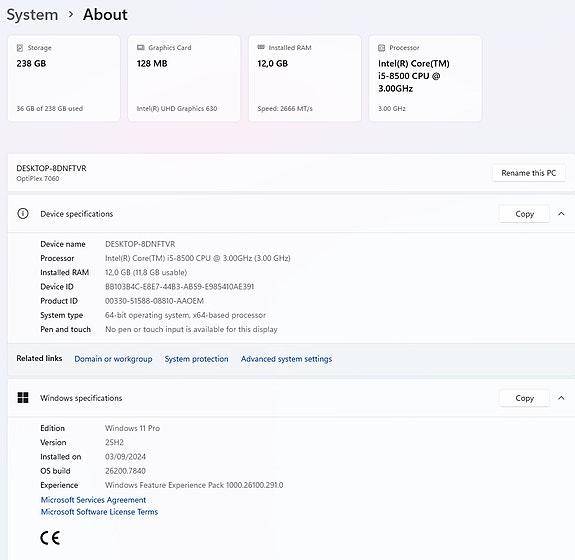Click the About breadcrumb title

pos(105,15)
